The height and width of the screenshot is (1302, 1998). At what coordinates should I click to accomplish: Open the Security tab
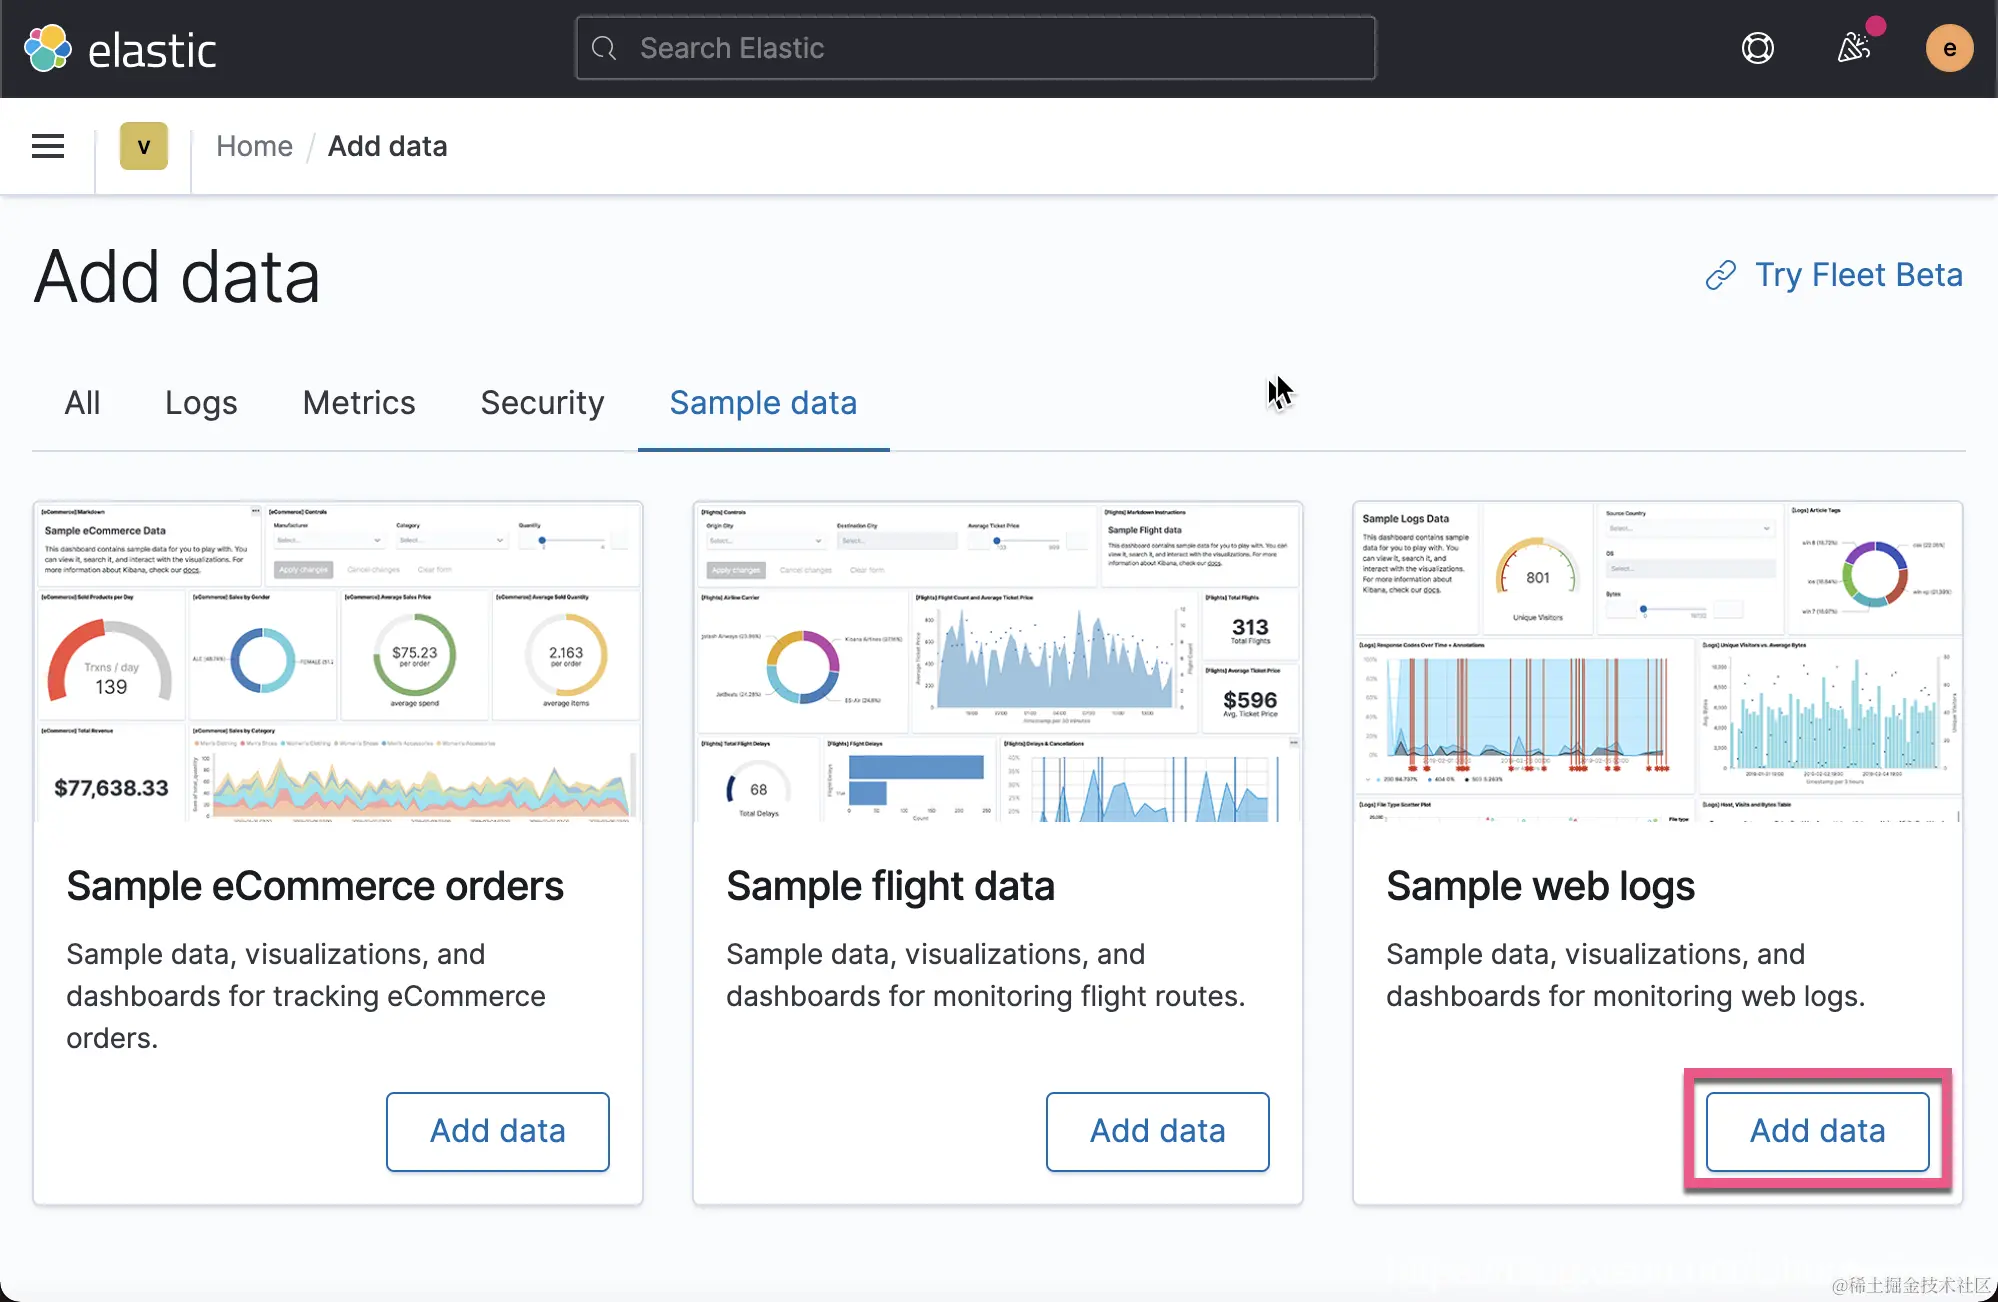click(x=542, y=403)
